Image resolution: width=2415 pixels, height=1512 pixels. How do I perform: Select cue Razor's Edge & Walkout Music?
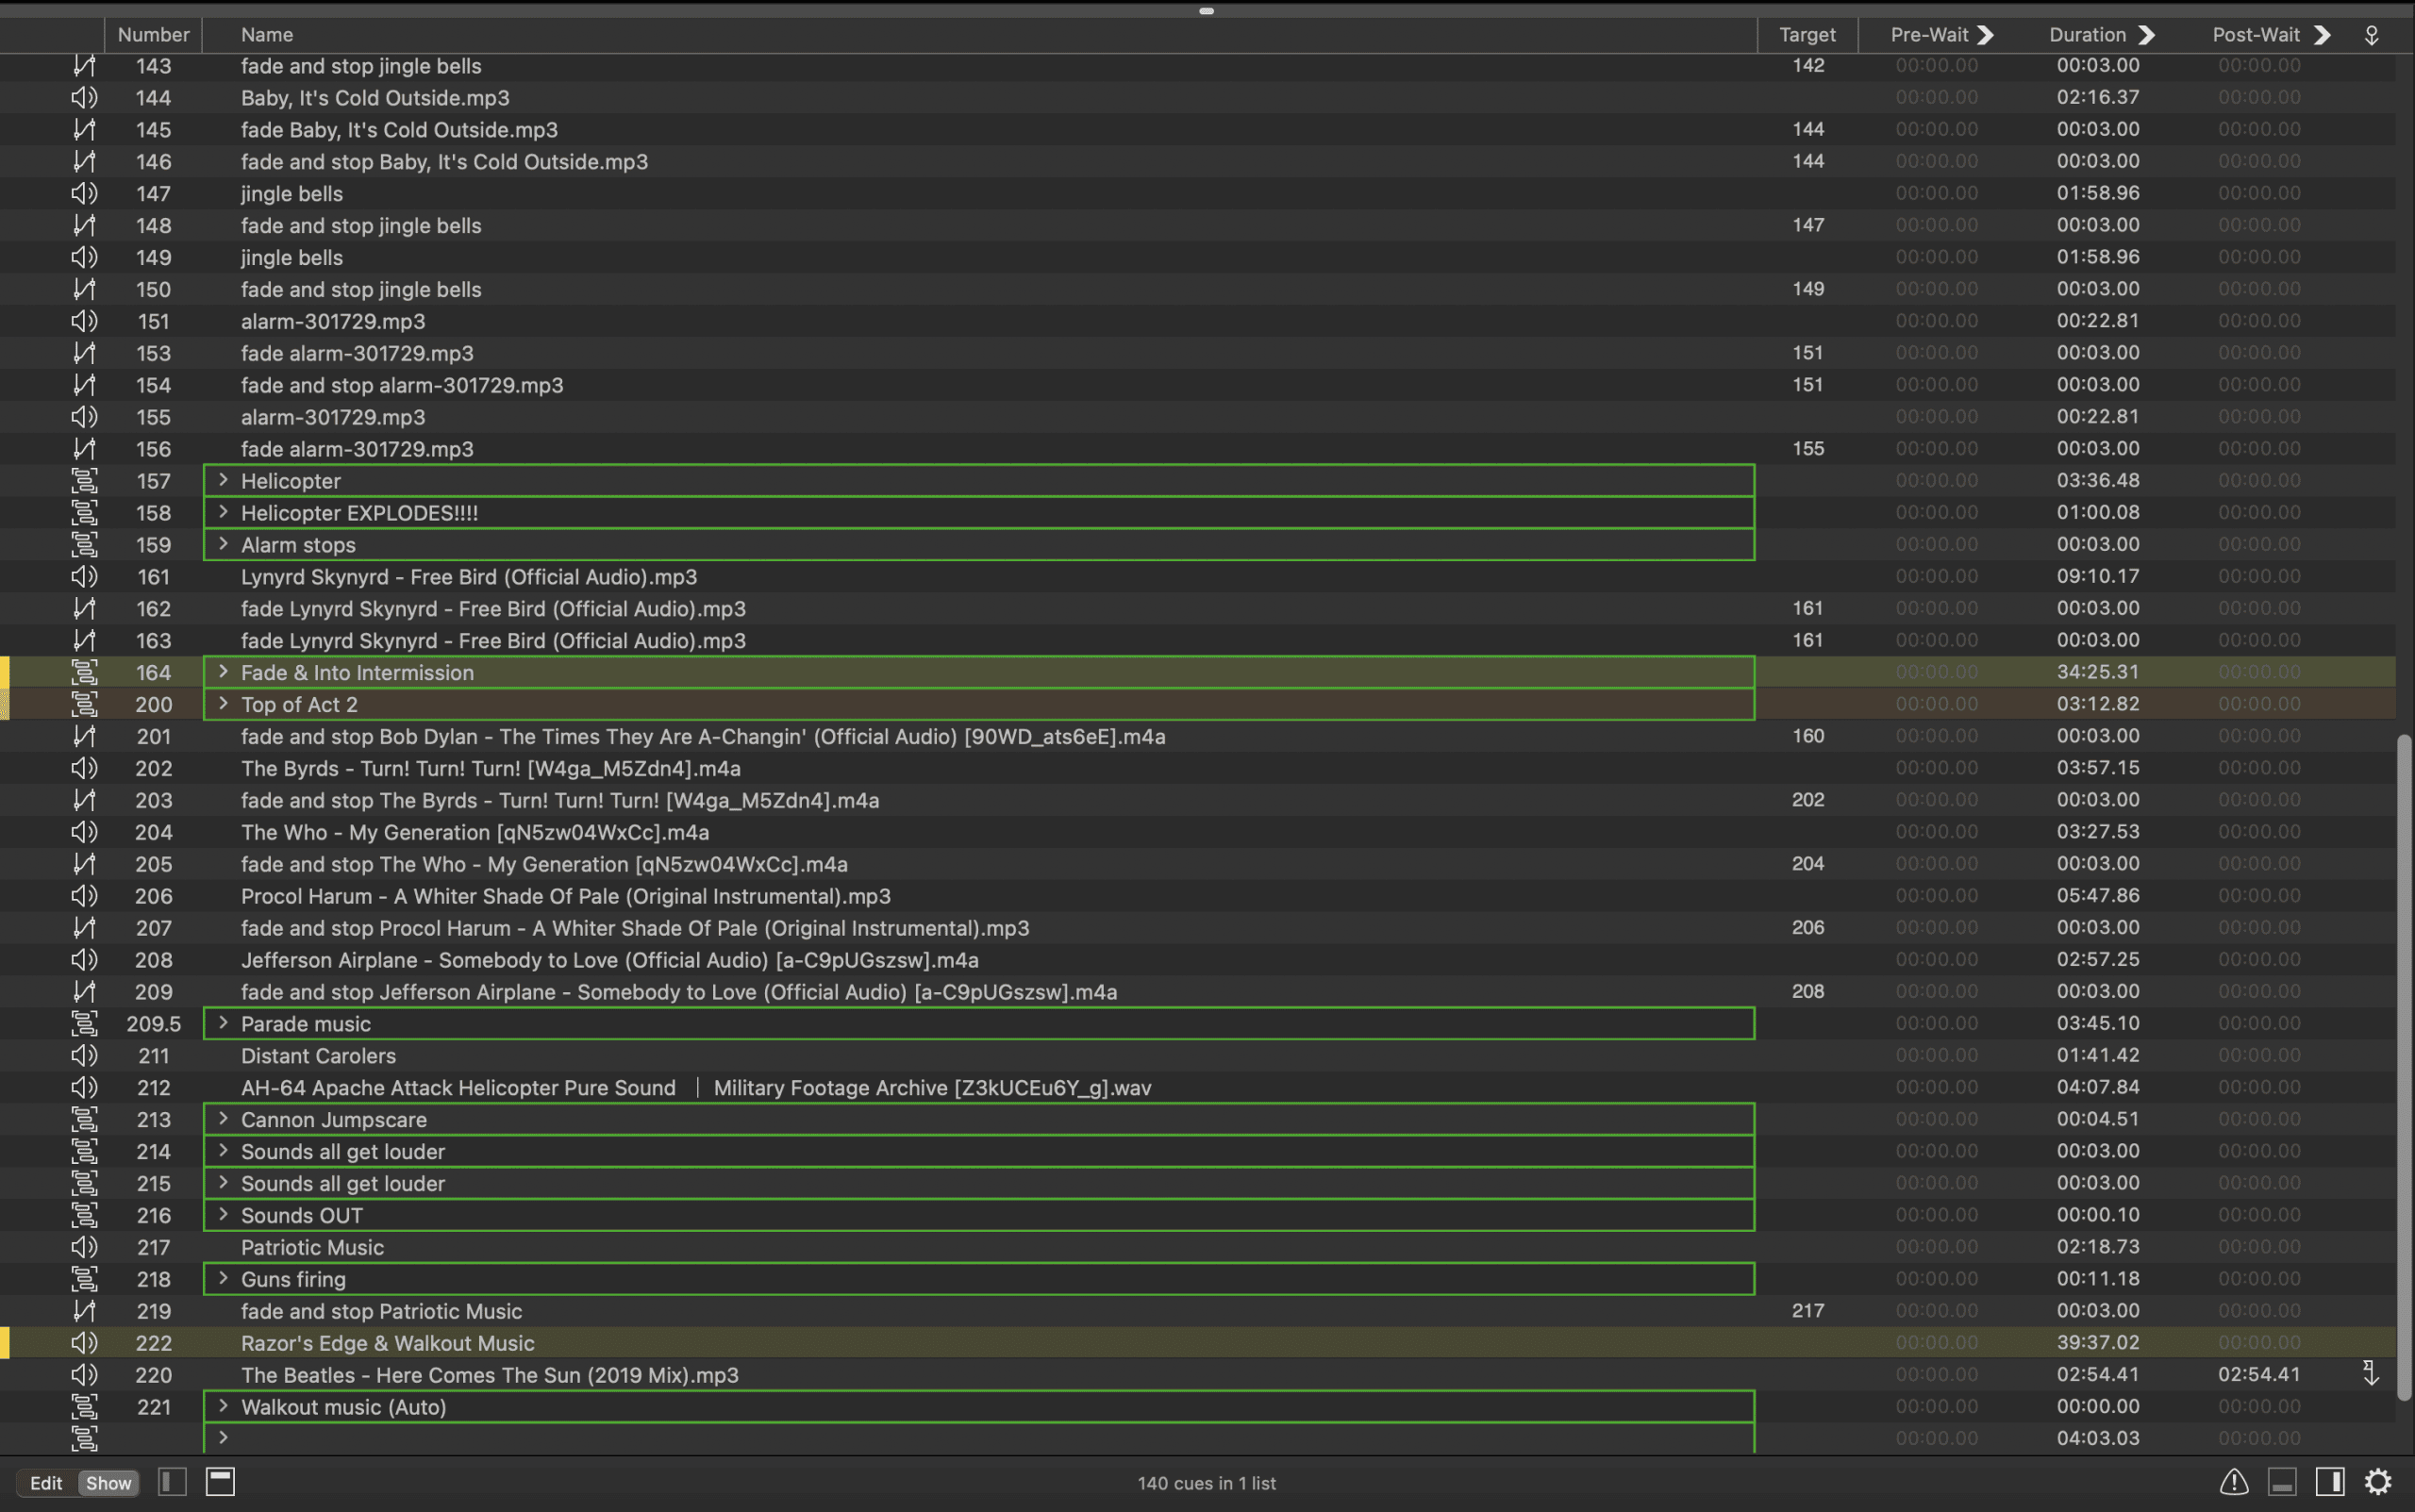[x=388, y=1343]
